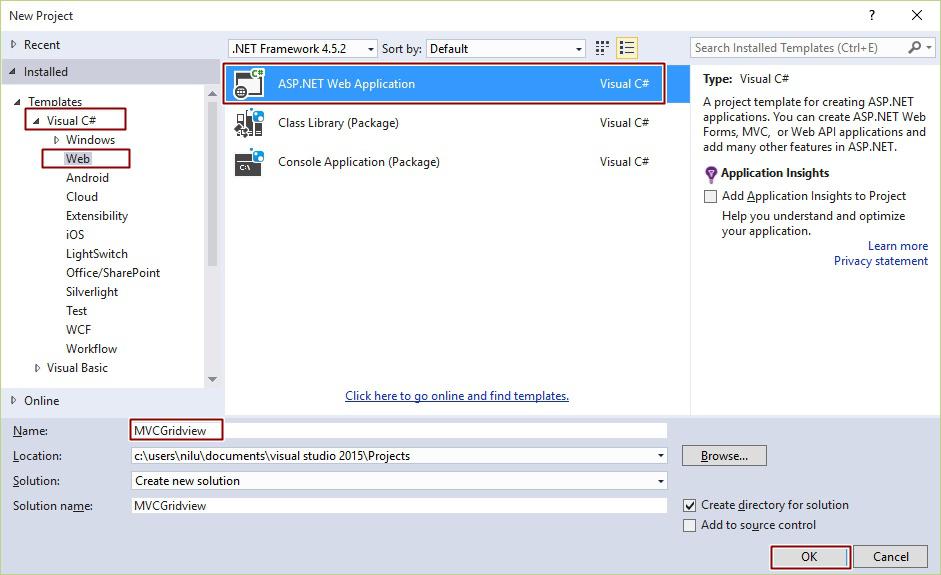The width and height of the screenshot is (941, 575).
Task: Select the Office/SharePoint template category
Action: click(x=113, y=272)
